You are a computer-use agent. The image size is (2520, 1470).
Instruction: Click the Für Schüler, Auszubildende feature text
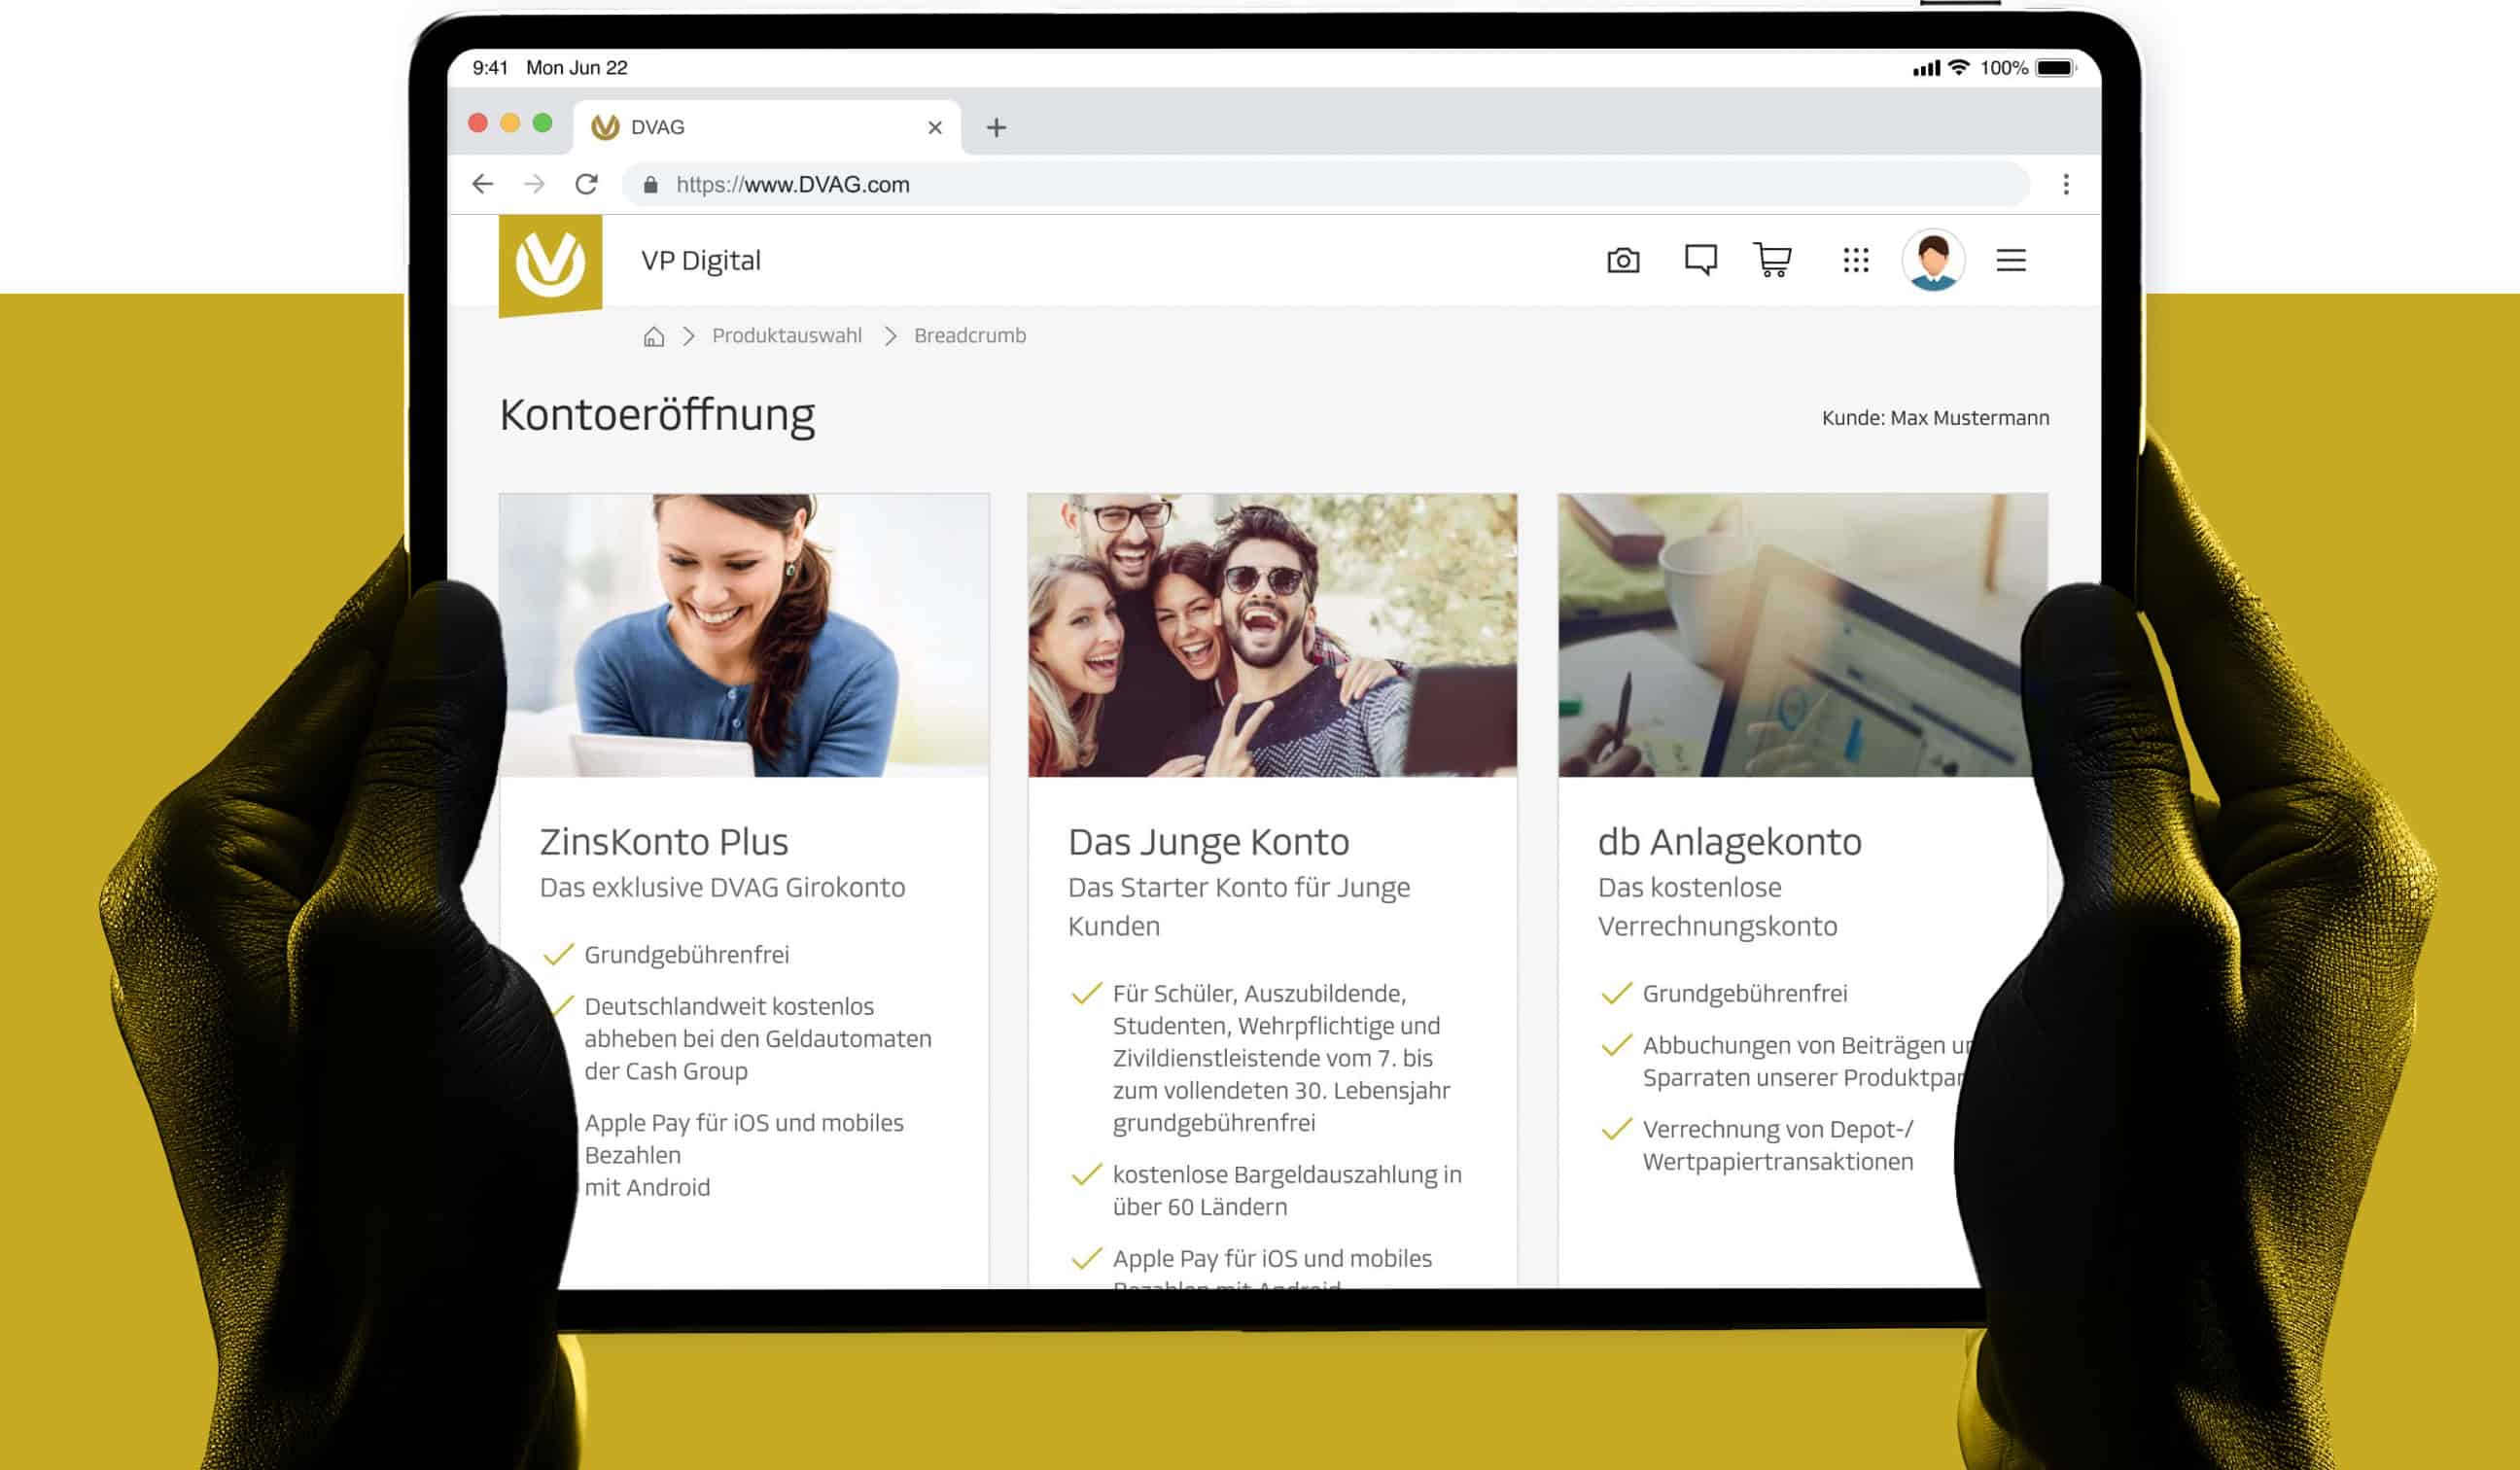point(1281,1058)
